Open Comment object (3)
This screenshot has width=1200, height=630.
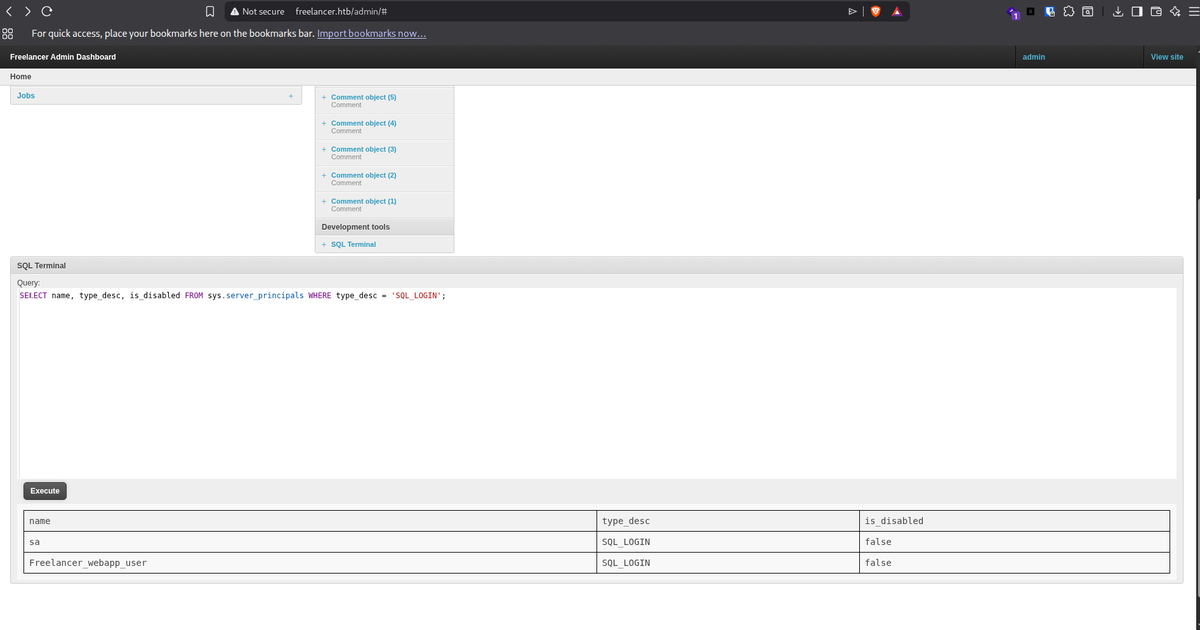pos(364,149)
